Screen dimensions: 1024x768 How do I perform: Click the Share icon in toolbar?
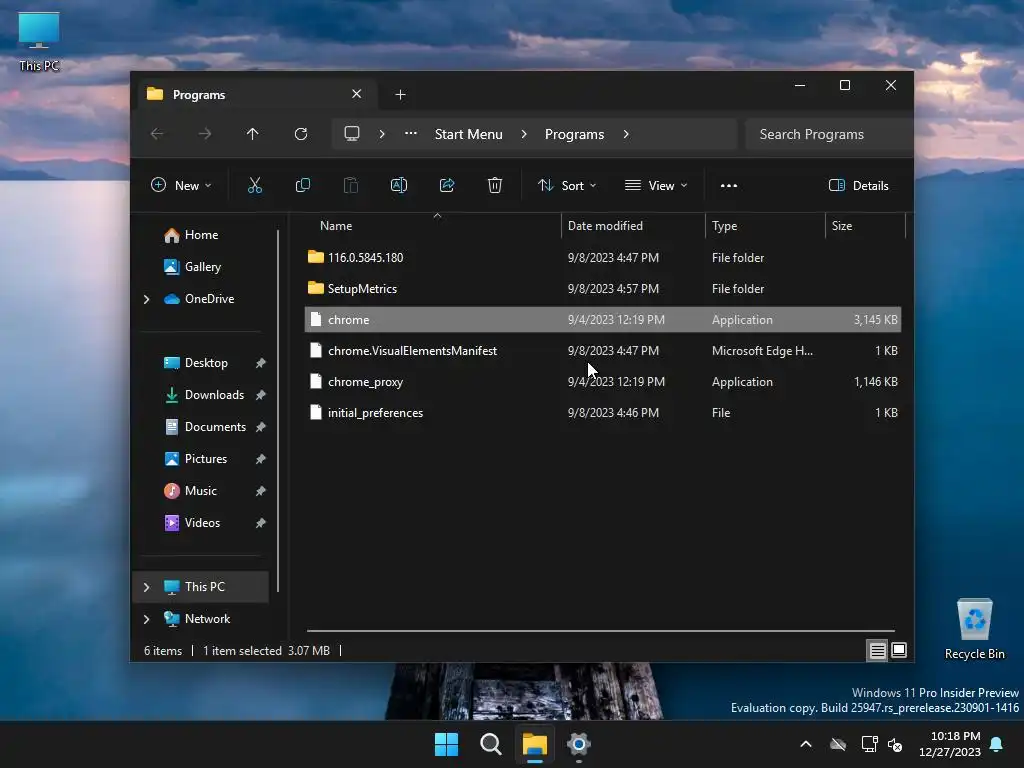point(447,185)
